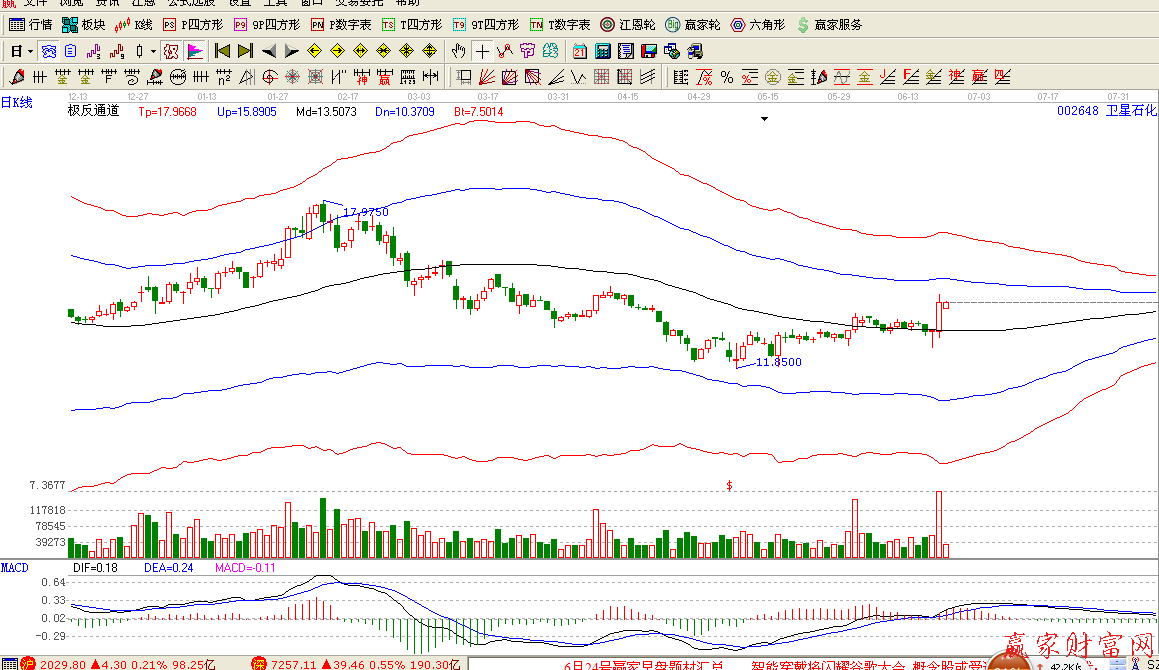Image resolution: width=1159 pixels, height=670 pixels.
Task: Toggle the crosshair cursor button
Action: coord(483,51)
